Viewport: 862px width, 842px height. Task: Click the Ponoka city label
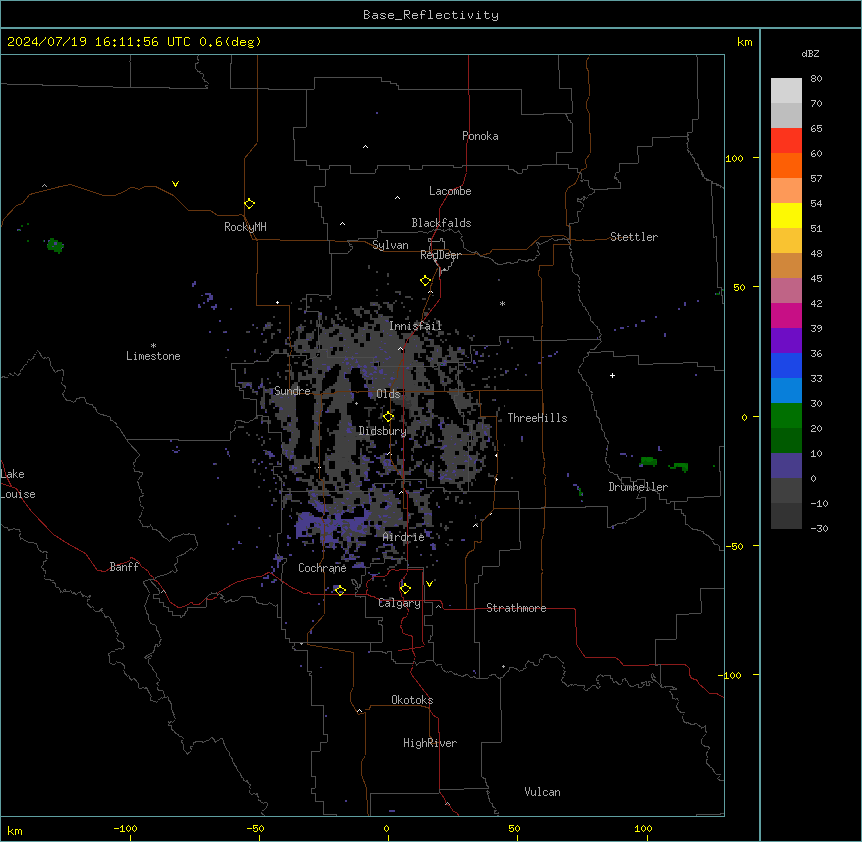pos(480,136)
